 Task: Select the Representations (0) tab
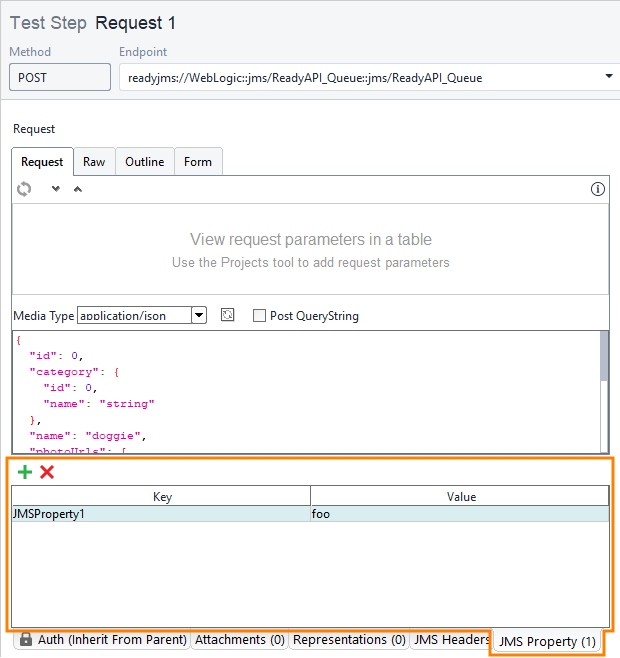point(349,640)
